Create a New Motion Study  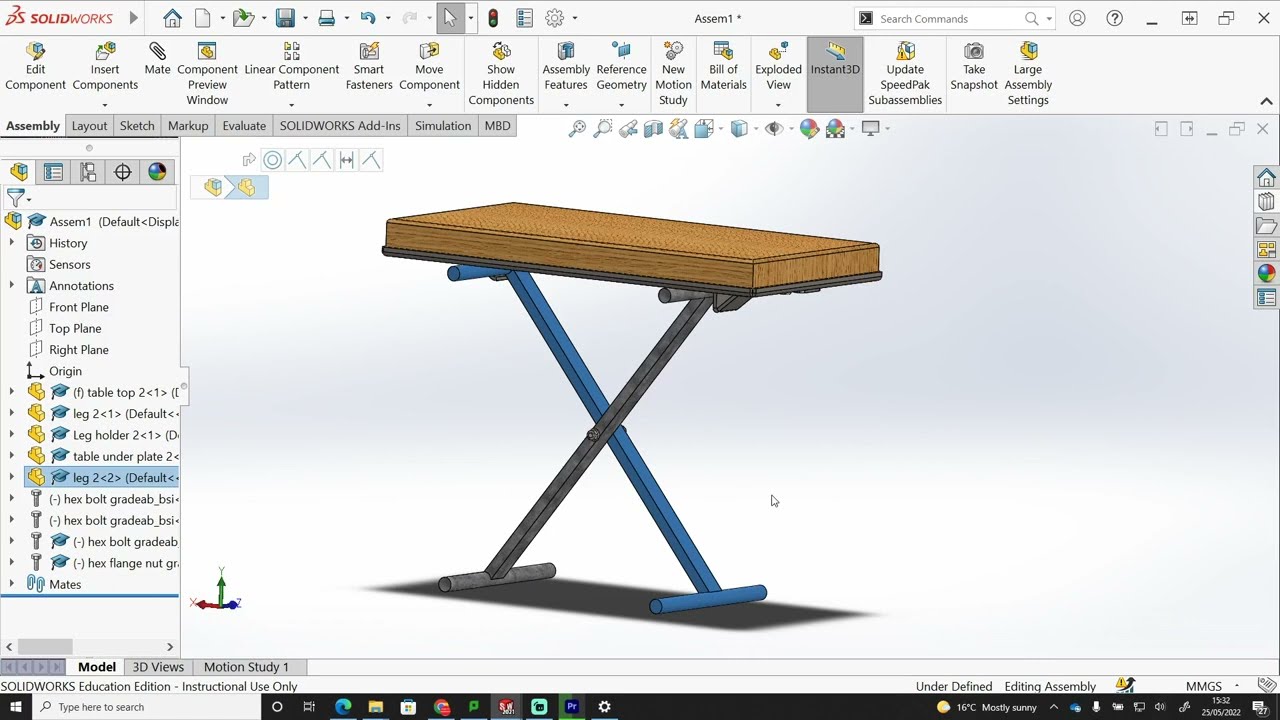click(673, 74)
